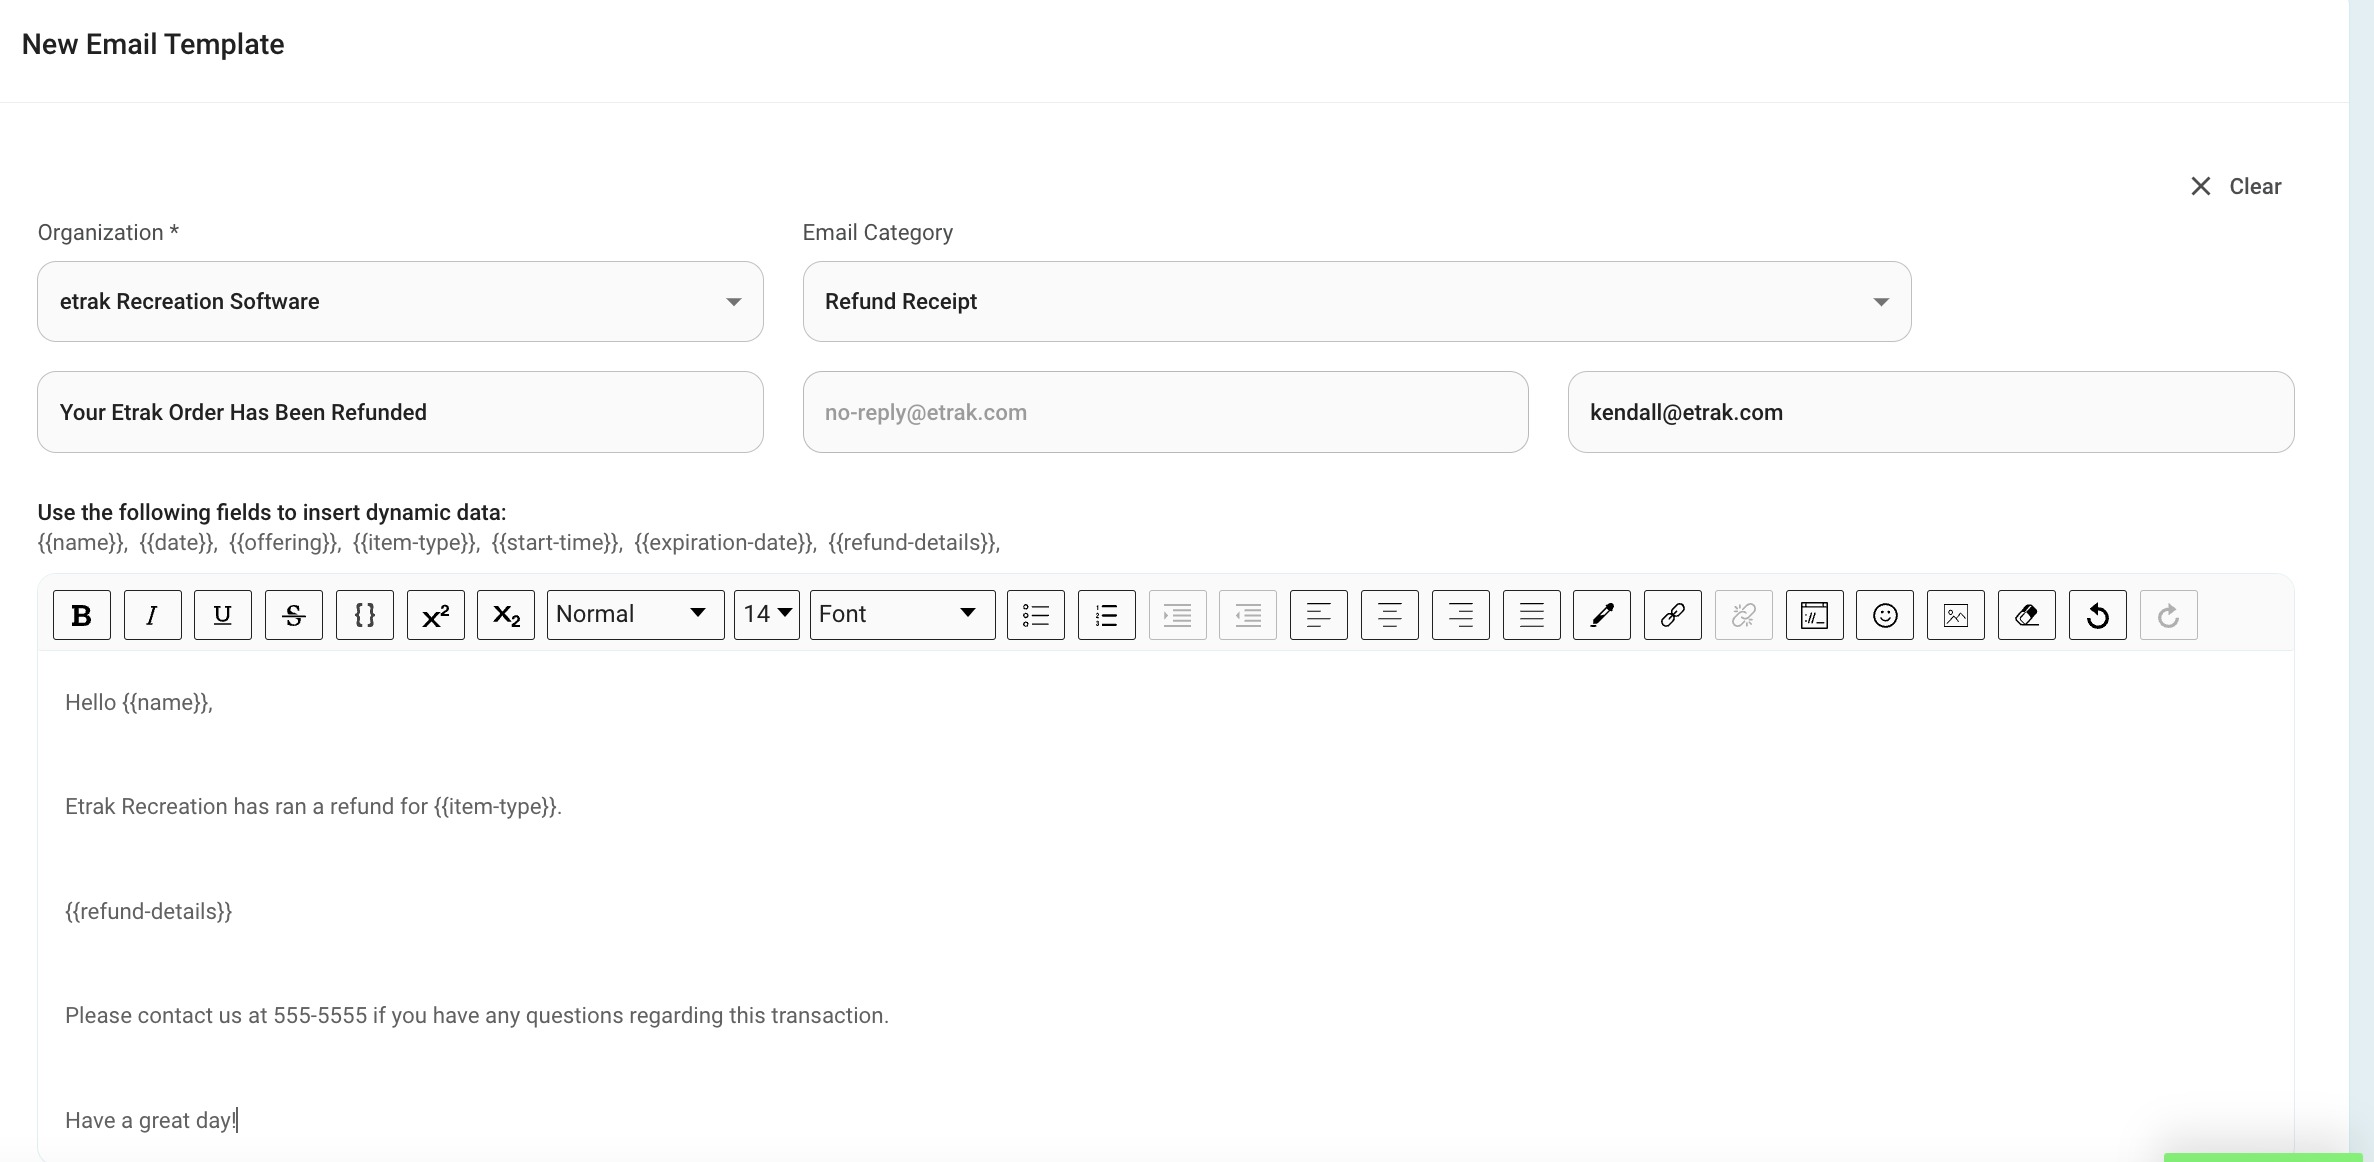Image resolution: width=2374 pixels, height=1162 pixels.
Task: Place cursor in 'Hello {{name}},' line
Action: [139, 703]
